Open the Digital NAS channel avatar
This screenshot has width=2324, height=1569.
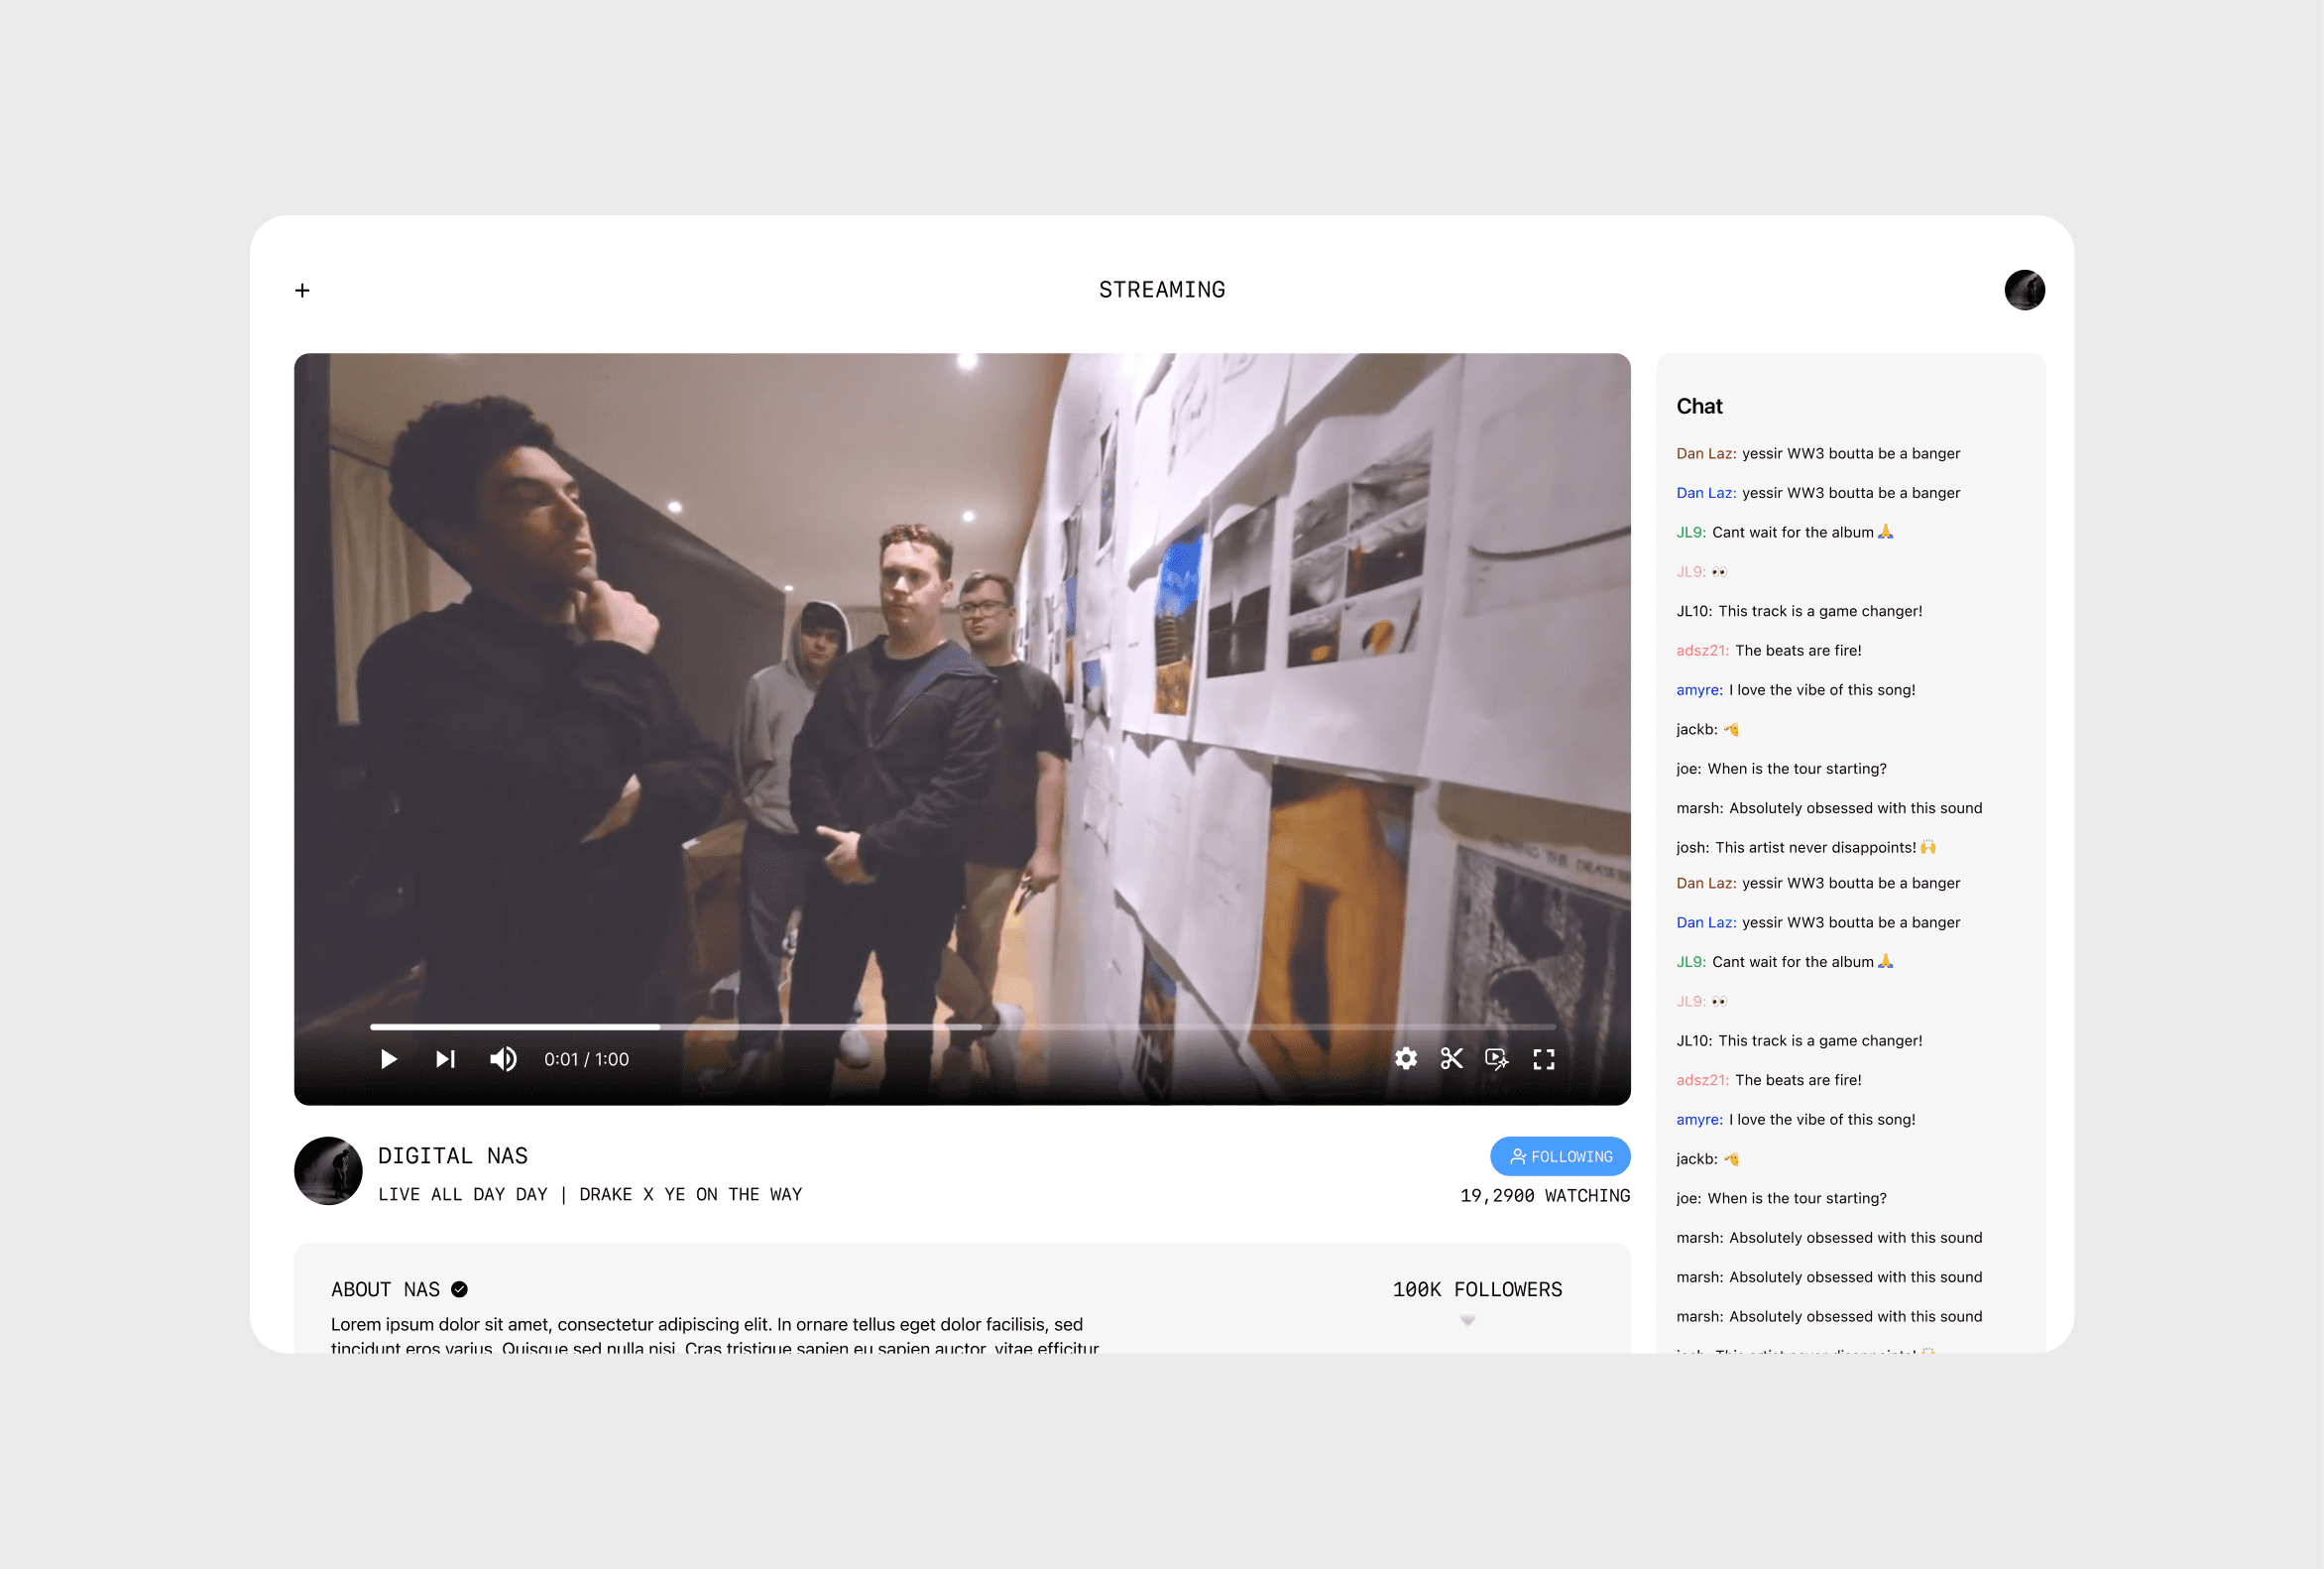pyautogui.click(x=328, y=1170)
